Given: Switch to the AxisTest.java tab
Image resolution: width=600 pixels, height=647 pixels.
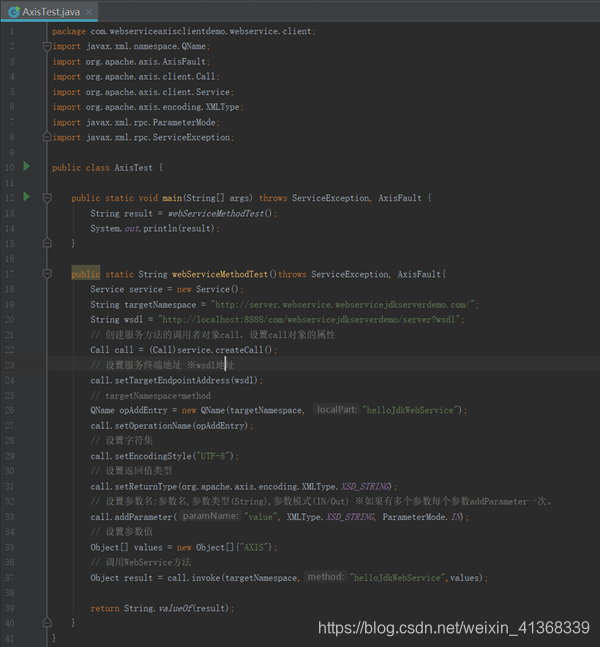Looking at the screenshot, I should click(x=50, y=12).
